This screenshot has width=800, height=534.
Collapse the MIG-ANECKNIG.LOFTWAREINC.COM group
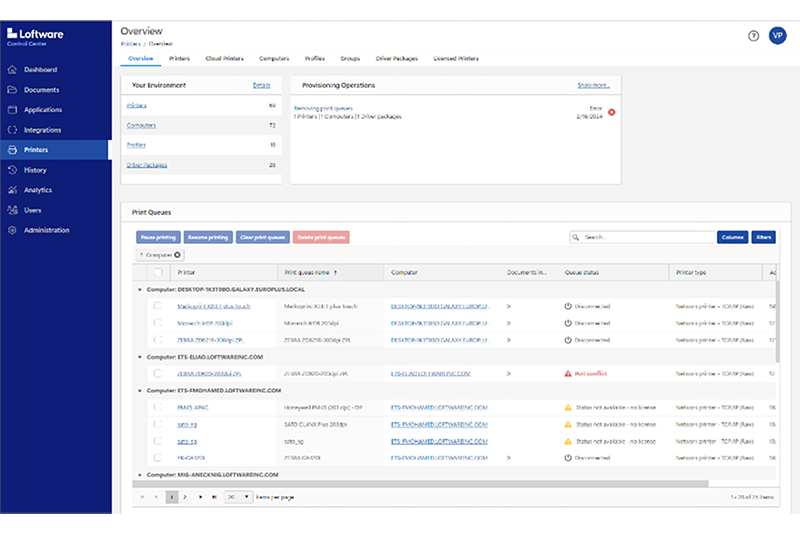point(140,475)
